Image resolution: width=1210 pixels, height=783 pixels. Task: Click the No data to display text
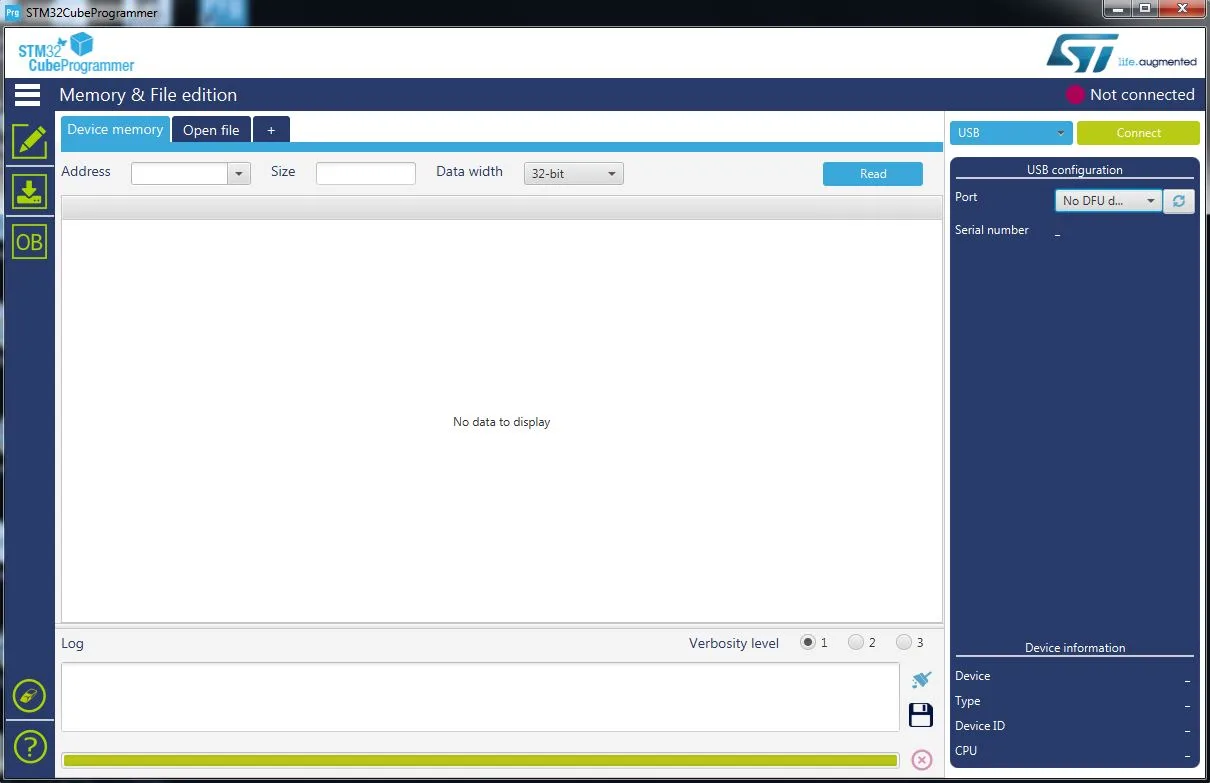coord(501,422)
